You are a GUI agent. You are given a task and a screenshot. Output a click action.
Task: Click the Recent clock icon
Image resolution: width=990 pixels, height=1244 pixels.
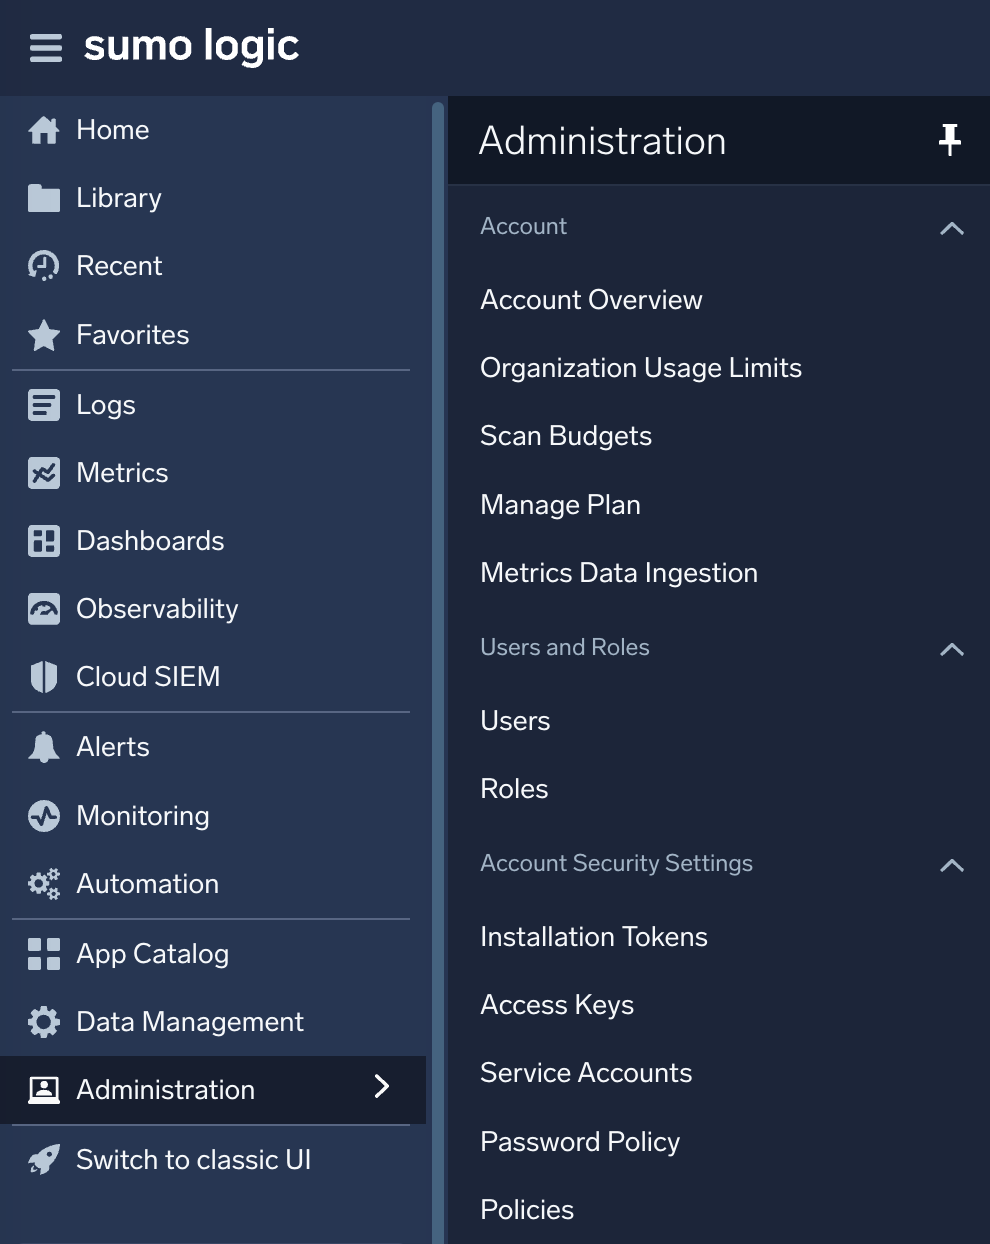tap(44, 266)
